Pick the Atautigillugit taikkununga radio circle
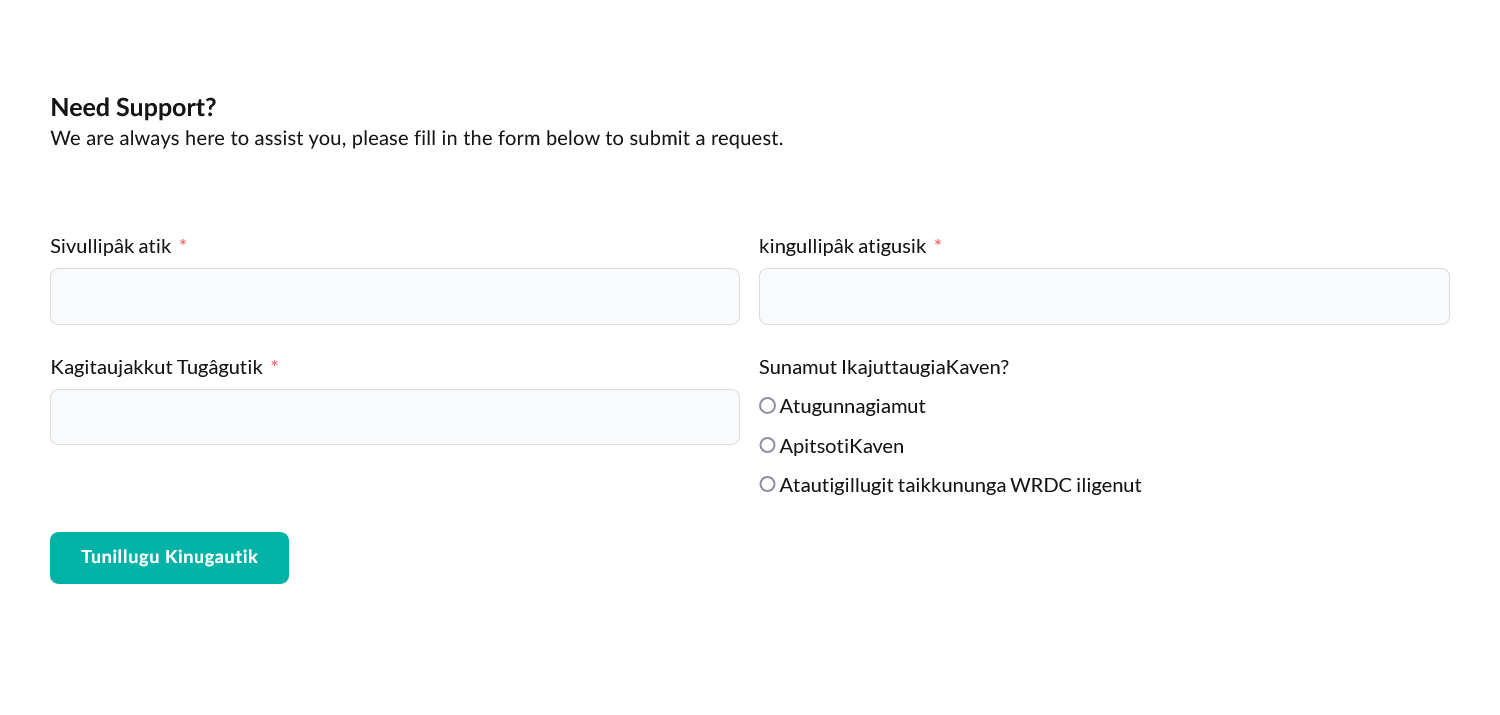This screenshot has width=1500, height=715. coord(767,484)
